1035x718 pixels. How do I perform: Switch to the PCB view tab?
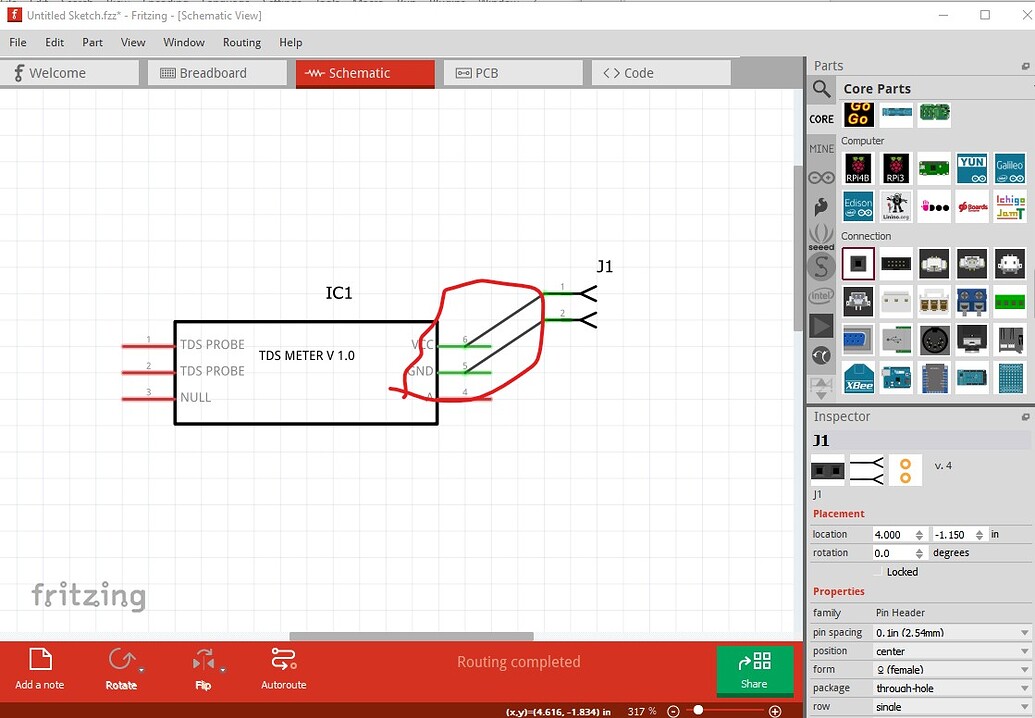coord(513,73)
